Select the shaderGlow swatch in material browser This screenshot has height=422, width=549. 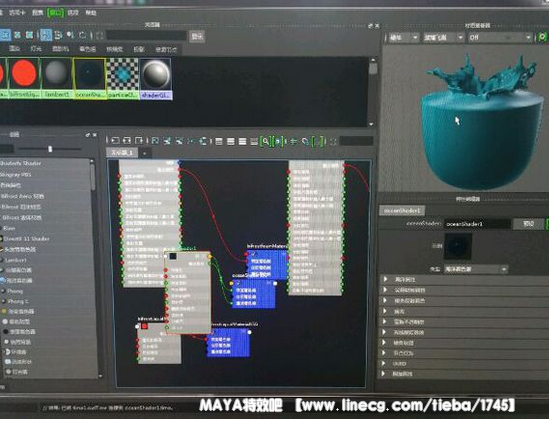156,79
